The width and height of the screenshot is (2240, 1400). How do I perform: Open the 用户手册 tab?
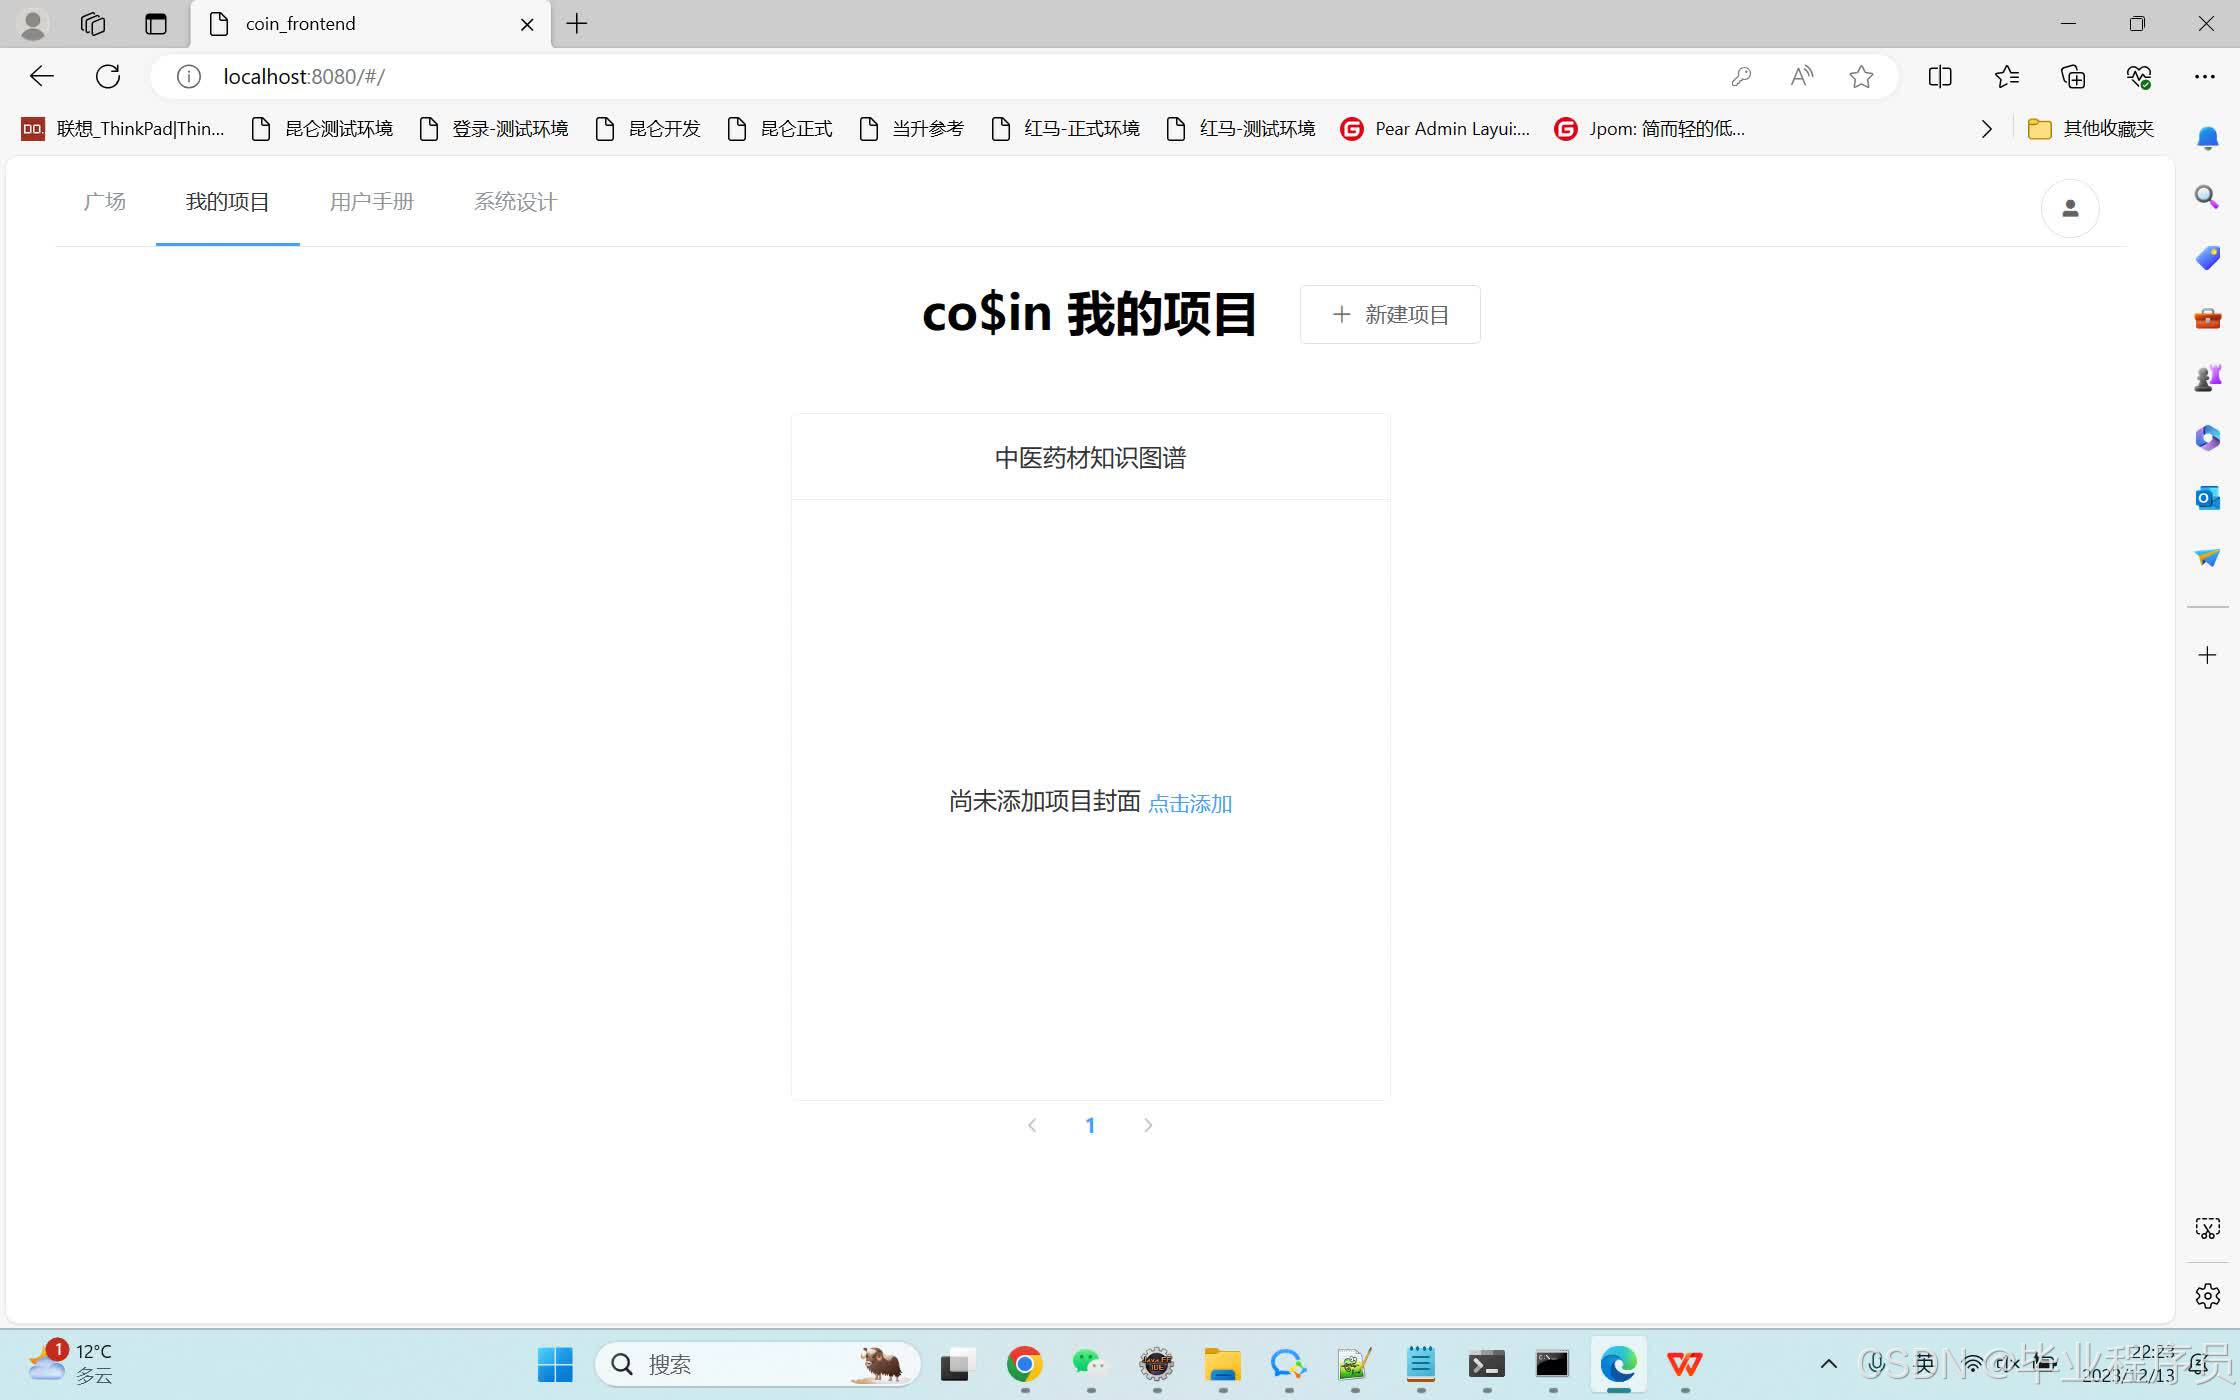pos(371,202)
